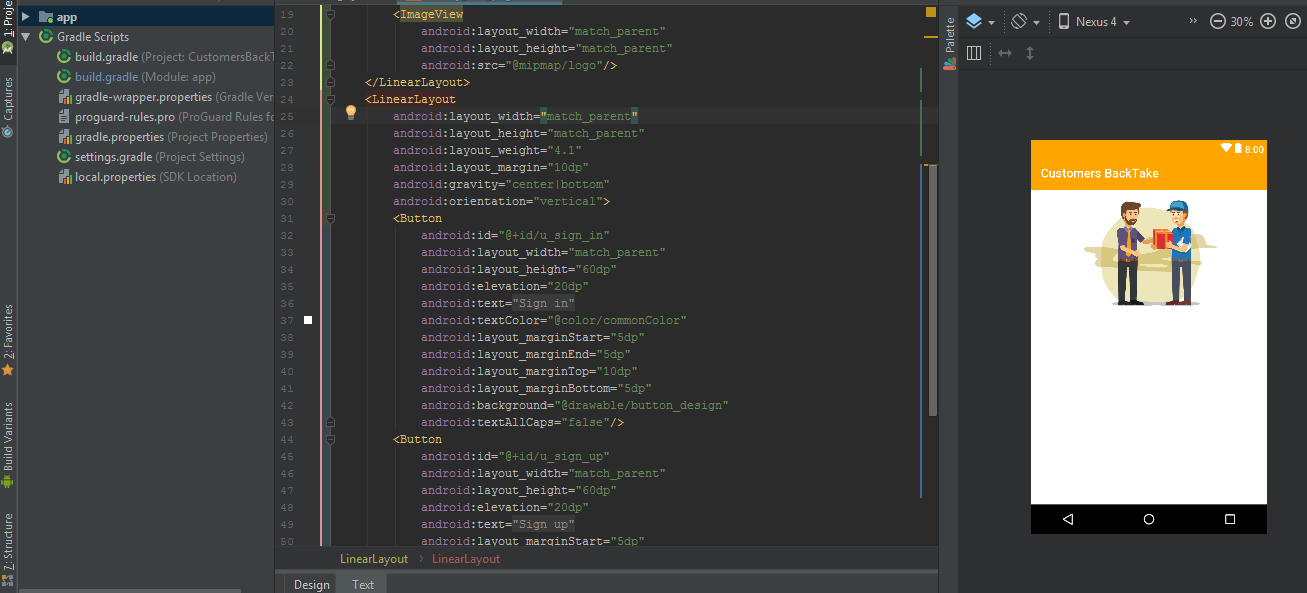Click the match widths constraint icon
The height and width of the screenshot is (593, 1307).
point(1004,53)
